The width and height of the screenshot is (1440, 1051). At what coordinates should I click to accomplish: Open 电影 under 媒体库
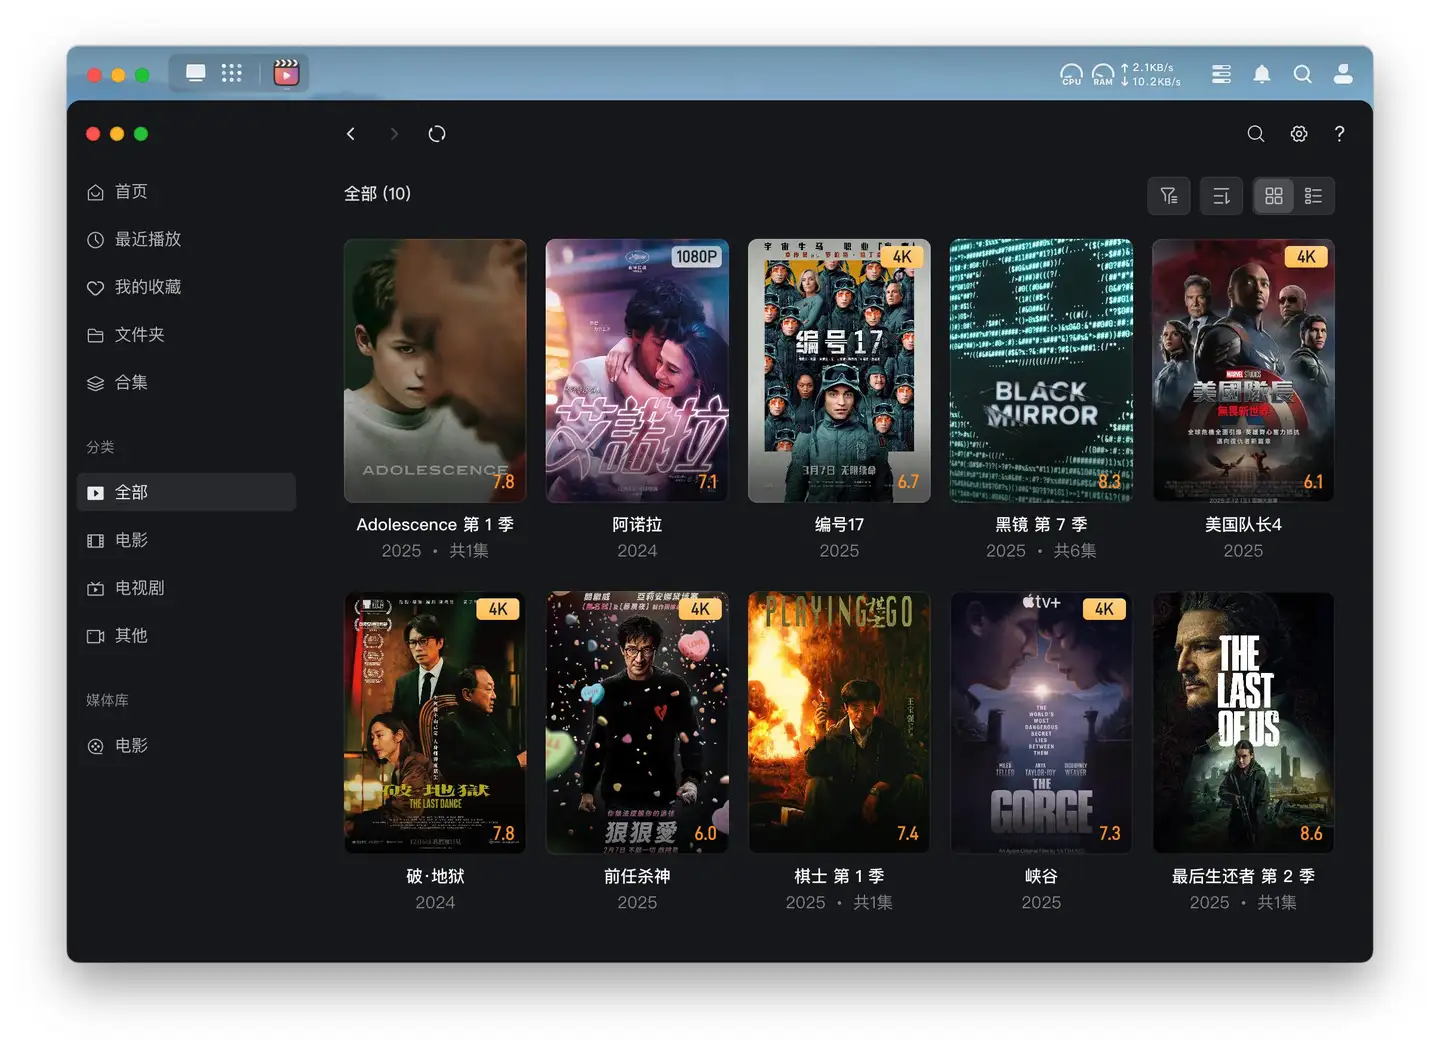186,746
